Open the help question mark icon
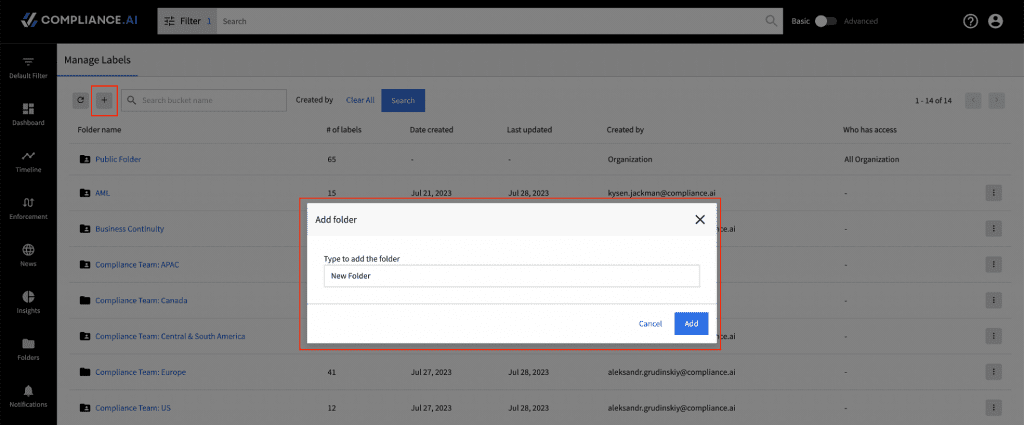 coord(970,21)
